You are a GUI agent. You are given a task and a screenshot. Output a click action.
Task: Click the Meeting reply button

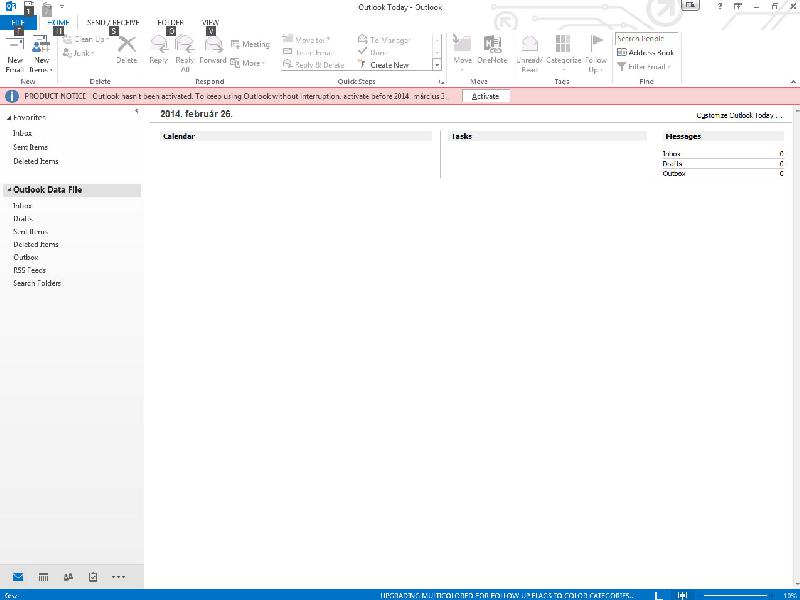click(250, 44)
